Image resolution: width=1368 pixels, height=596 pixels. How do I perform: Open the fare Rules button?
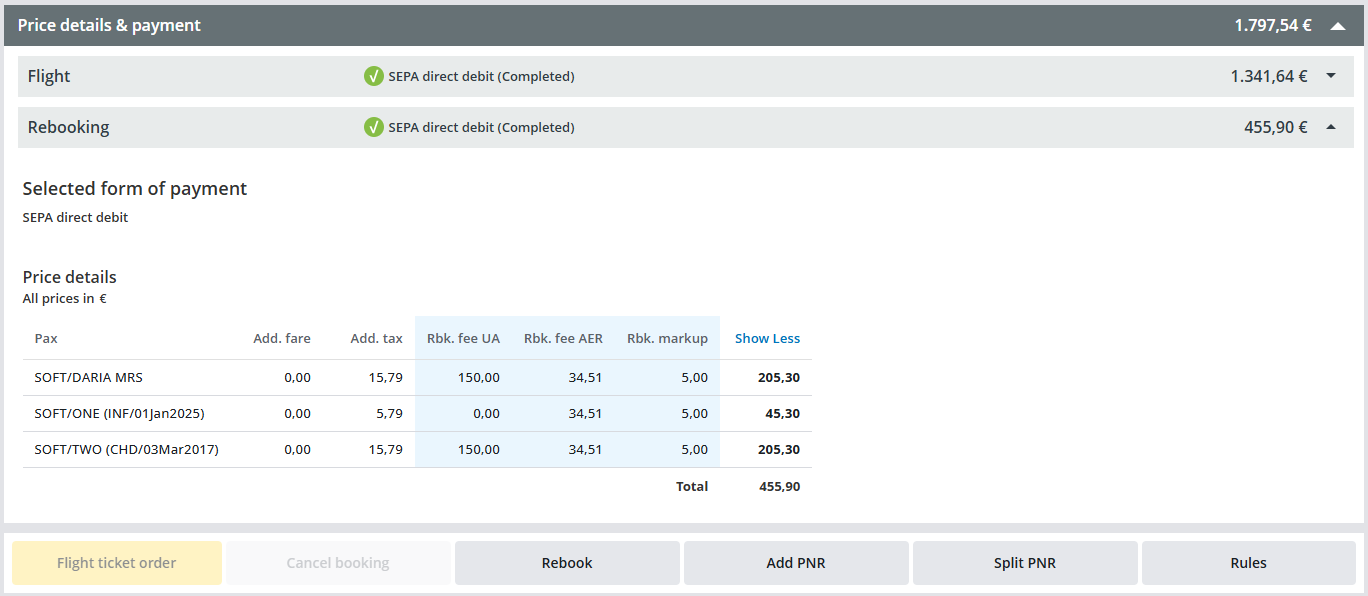1248,563
